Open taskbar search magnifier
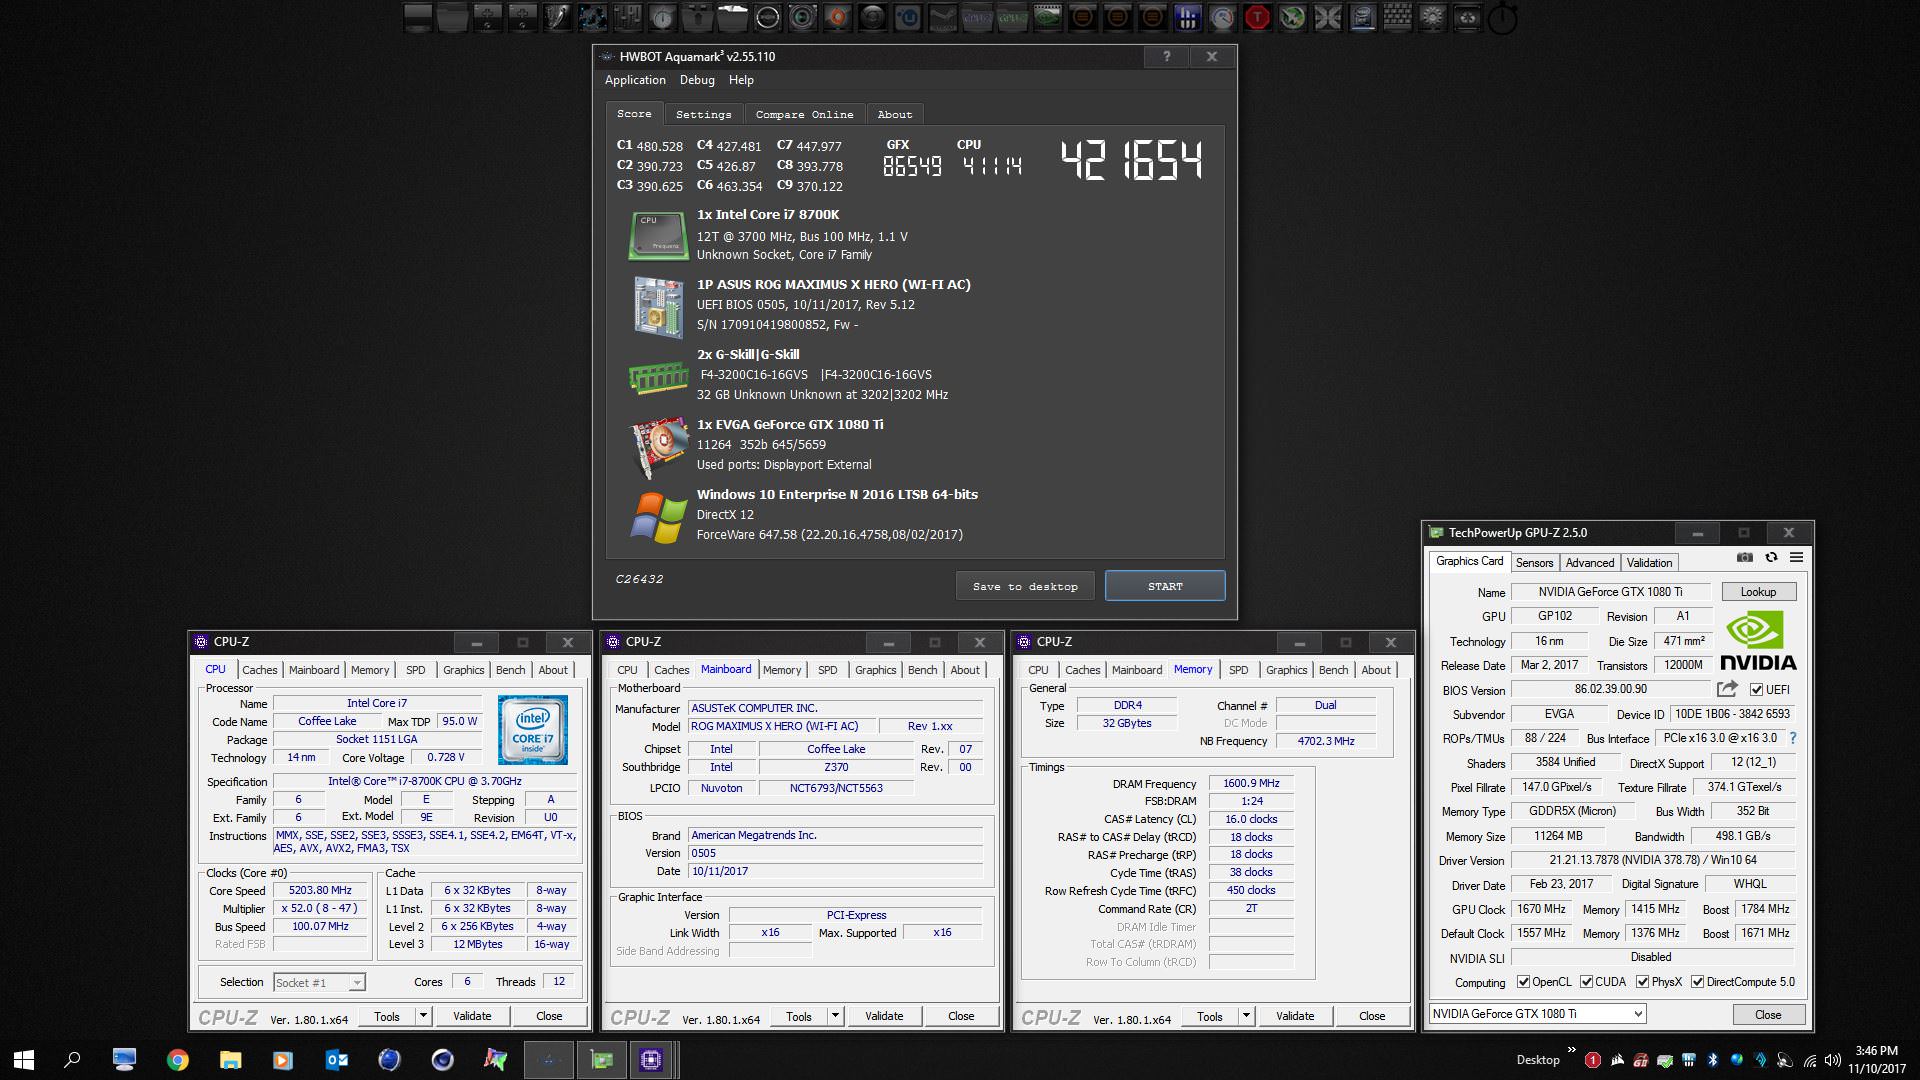 coord(72,1060)
